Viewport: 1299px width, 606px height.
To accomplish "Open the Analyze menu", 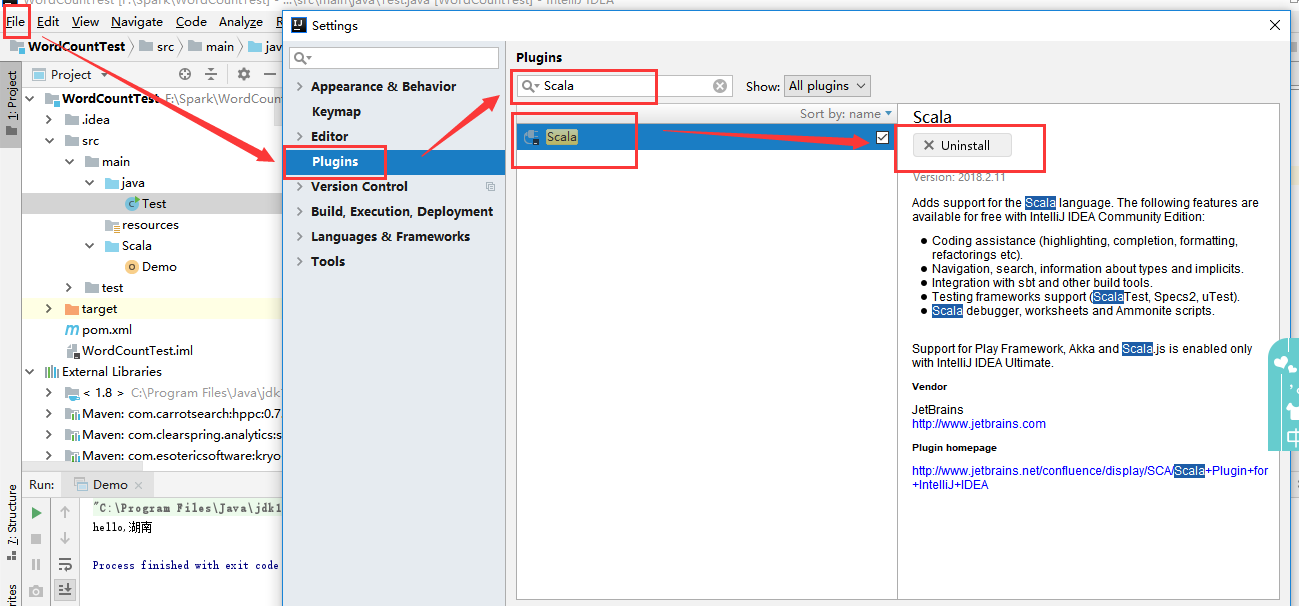I will [240, 21].
